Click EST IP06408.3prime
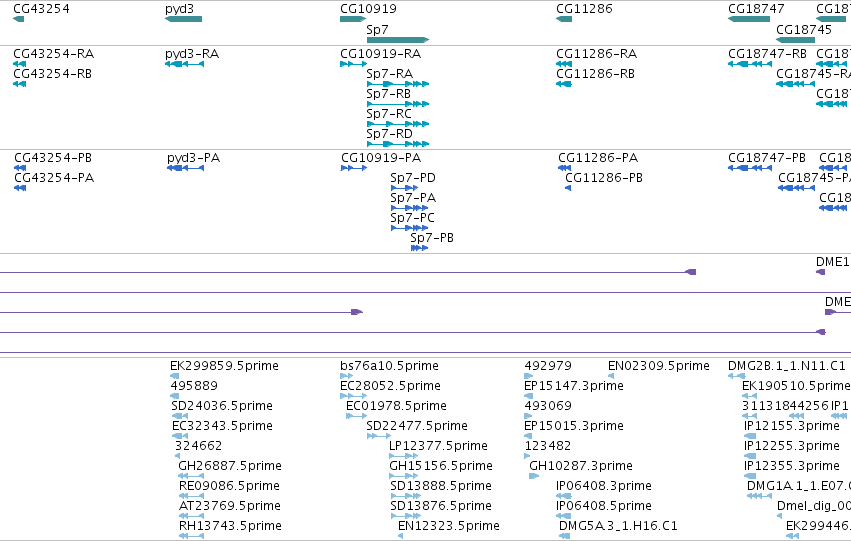851x541 pixels. point(604,486)
